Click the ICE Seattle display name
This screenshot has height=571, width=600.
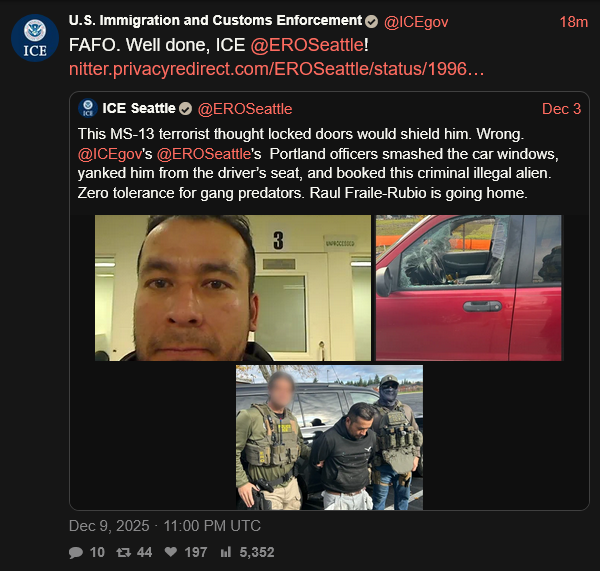point(139,108)
